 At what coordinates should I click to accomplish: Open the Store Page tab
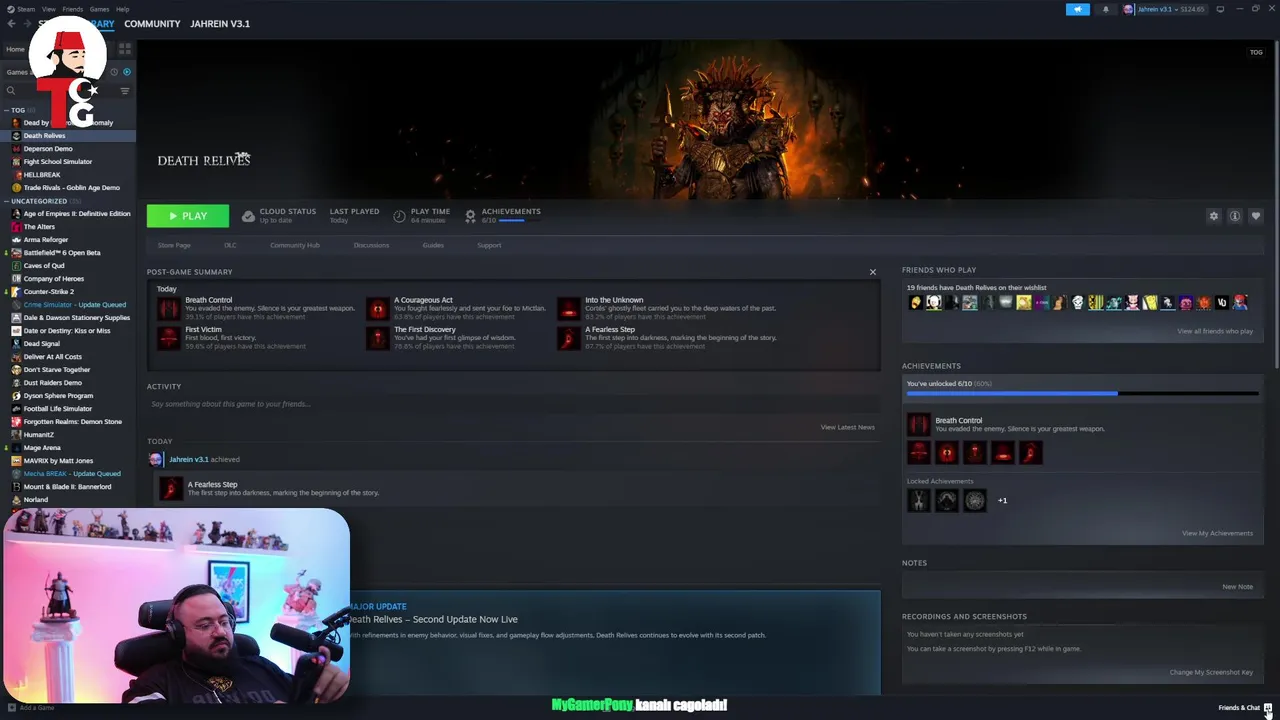click(174, 245)
